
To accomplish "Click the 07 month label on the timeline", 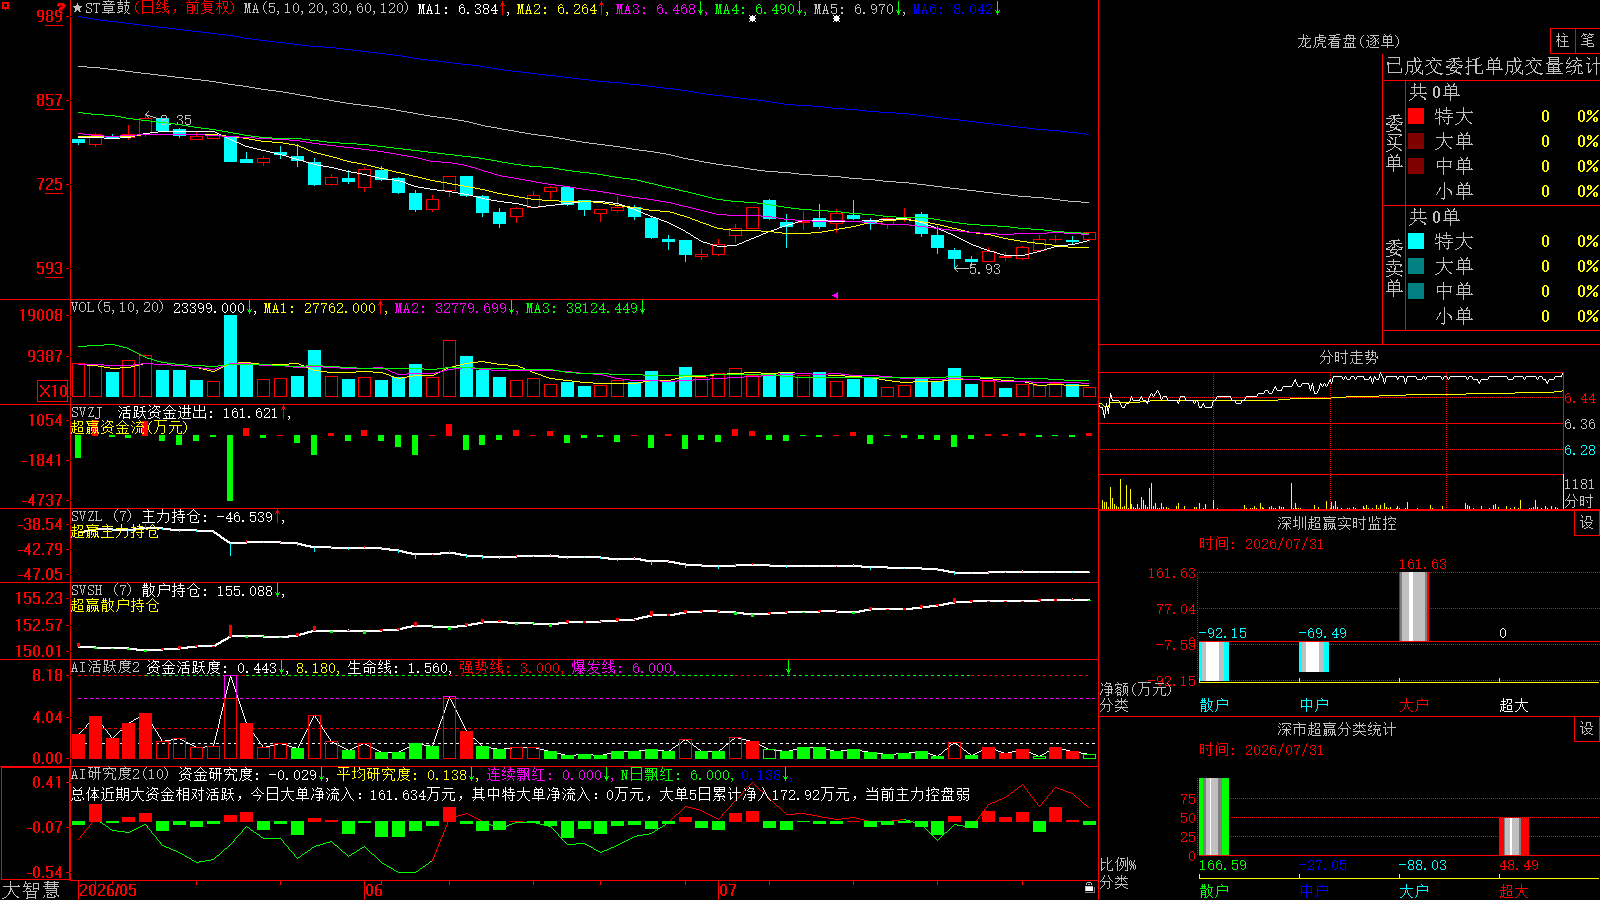I will [x=727, y=890].
